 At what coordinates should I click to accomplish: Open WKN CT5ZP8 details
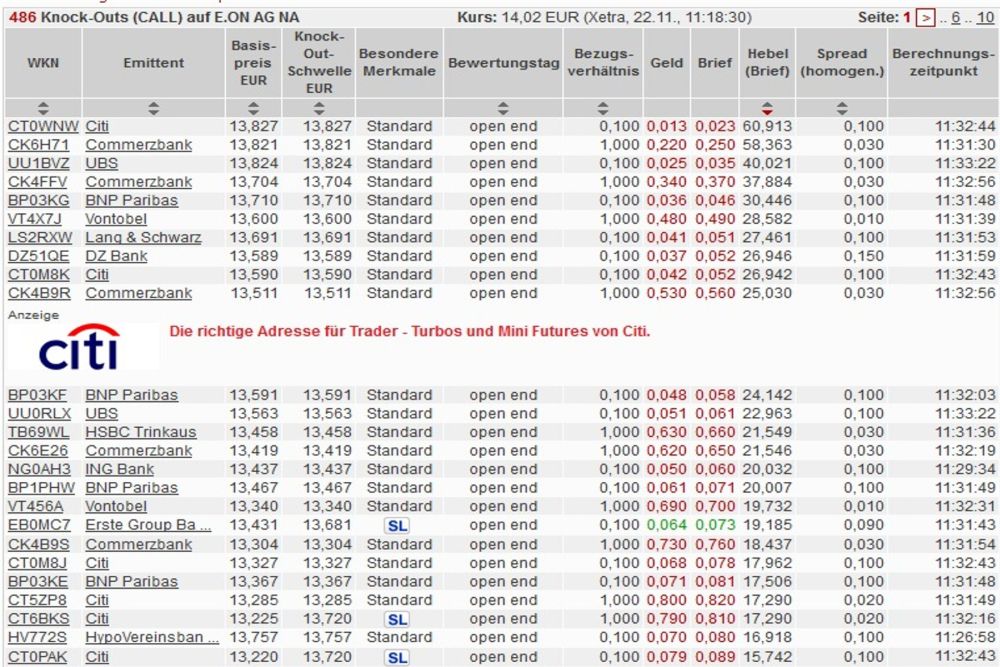(37, 600)
